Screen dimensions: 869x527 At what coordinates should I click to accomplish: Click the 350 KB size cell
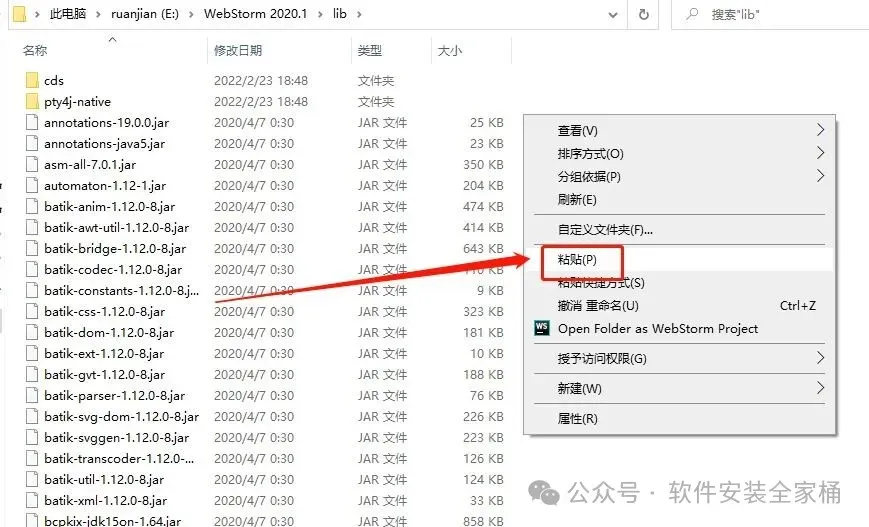click(483, 165)
